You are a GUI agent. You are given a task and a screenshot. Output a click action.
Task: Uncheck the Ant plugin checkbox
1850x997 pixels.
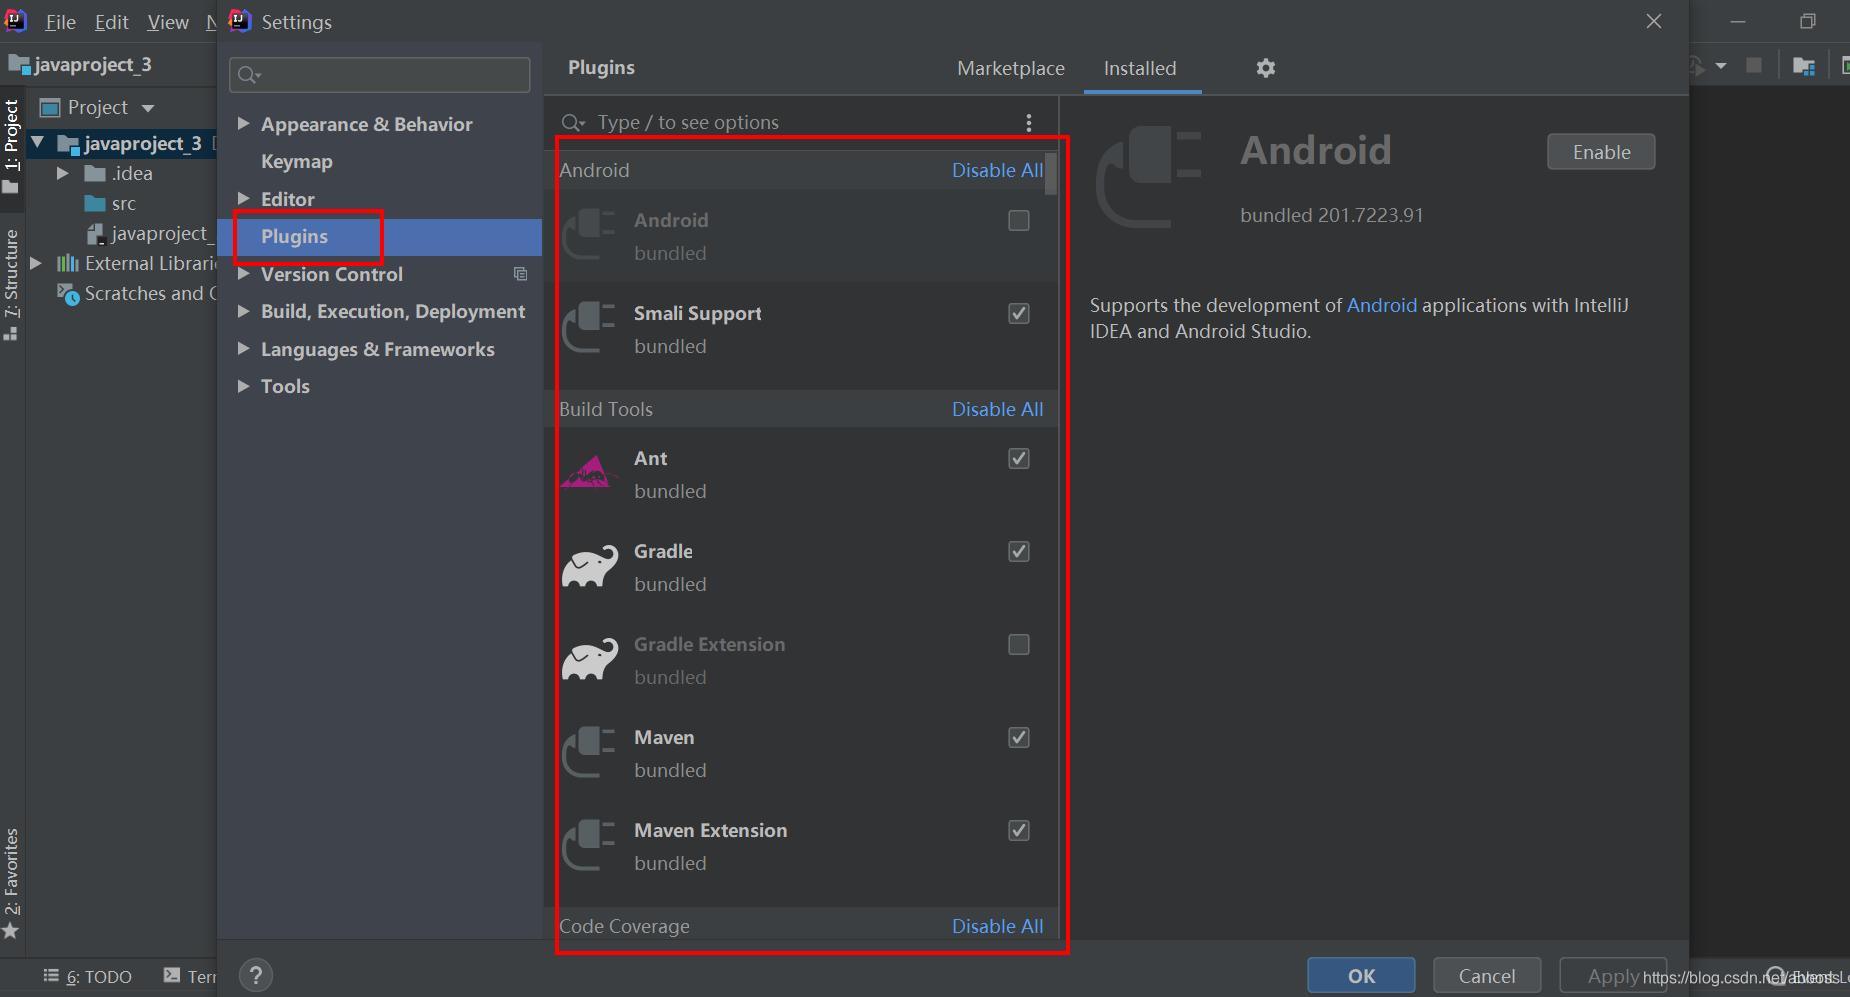(x=1019, y=458)
